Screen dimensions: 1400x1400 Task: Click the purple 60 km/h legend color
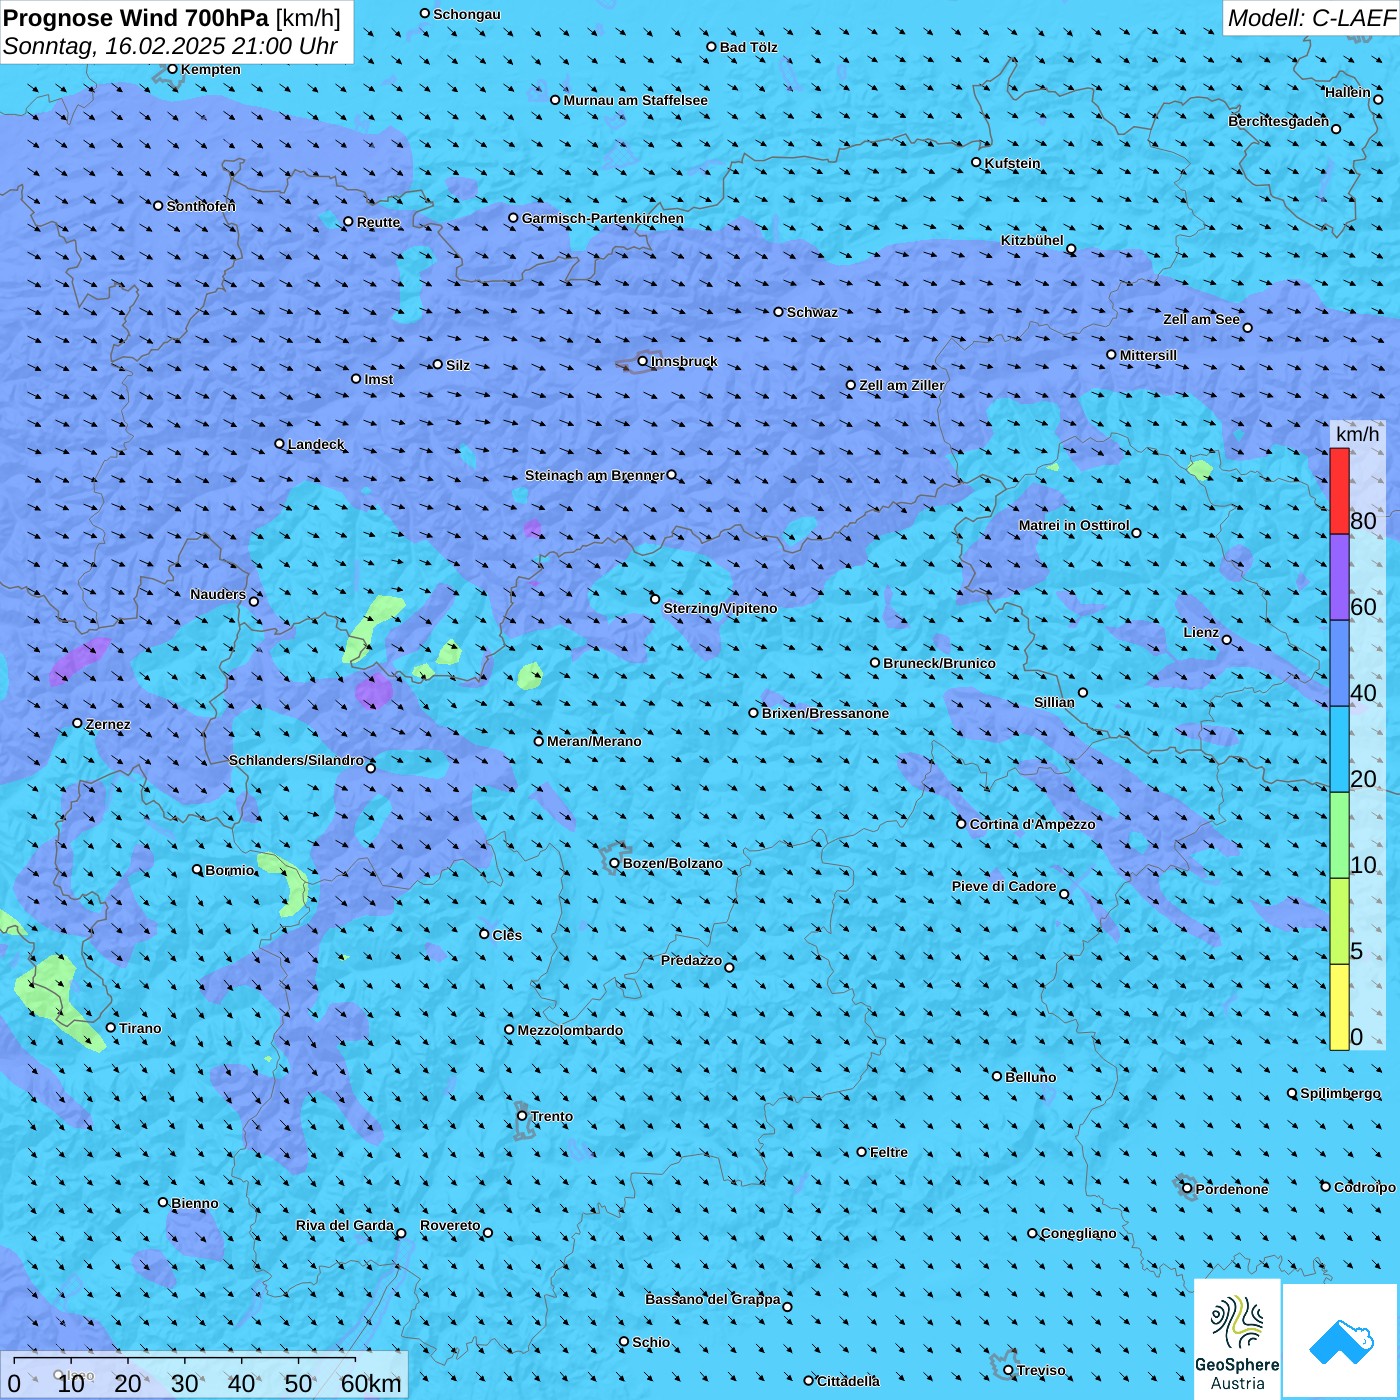click(1339, 577)
